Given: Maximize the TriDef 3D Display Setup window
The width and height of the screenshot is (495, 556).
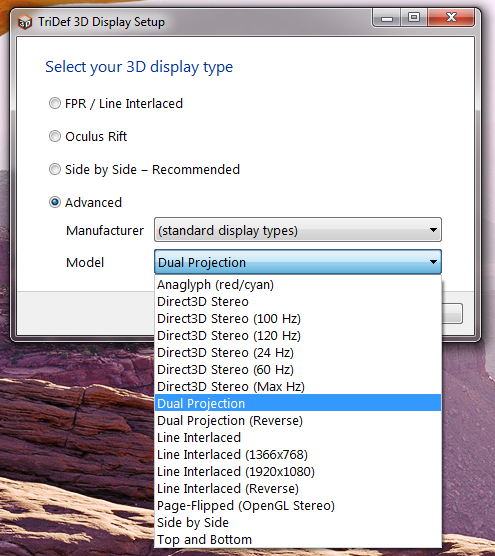Looking at the screenshot, I should pos(414,18).
